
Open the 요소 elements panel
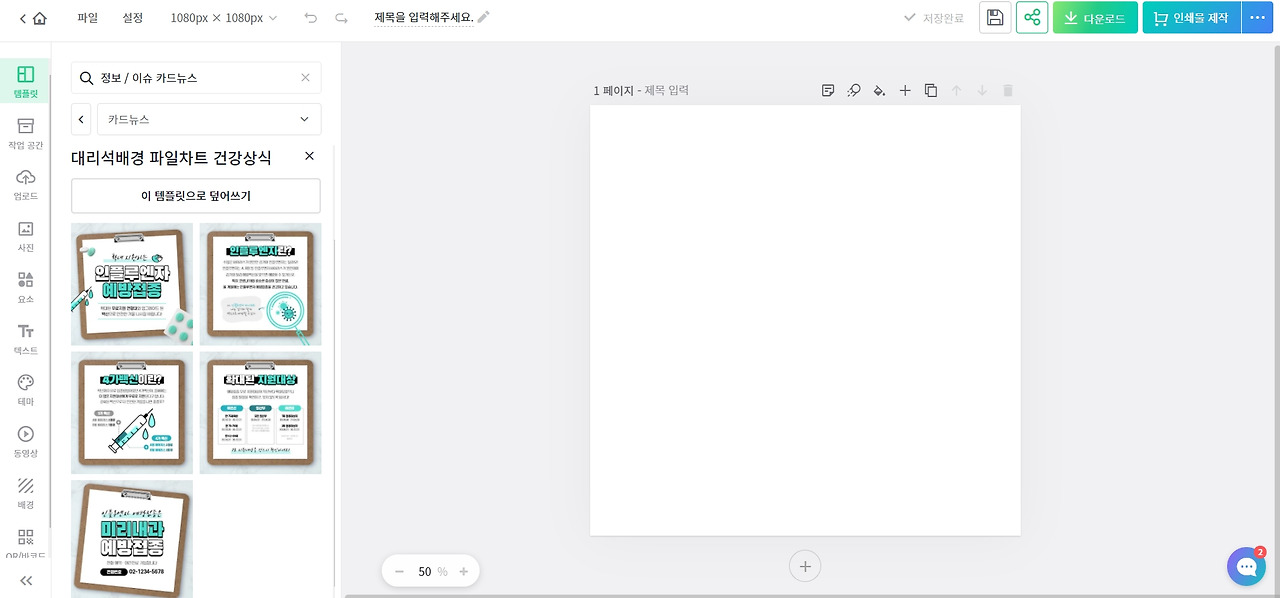click(x=26, y=288)
